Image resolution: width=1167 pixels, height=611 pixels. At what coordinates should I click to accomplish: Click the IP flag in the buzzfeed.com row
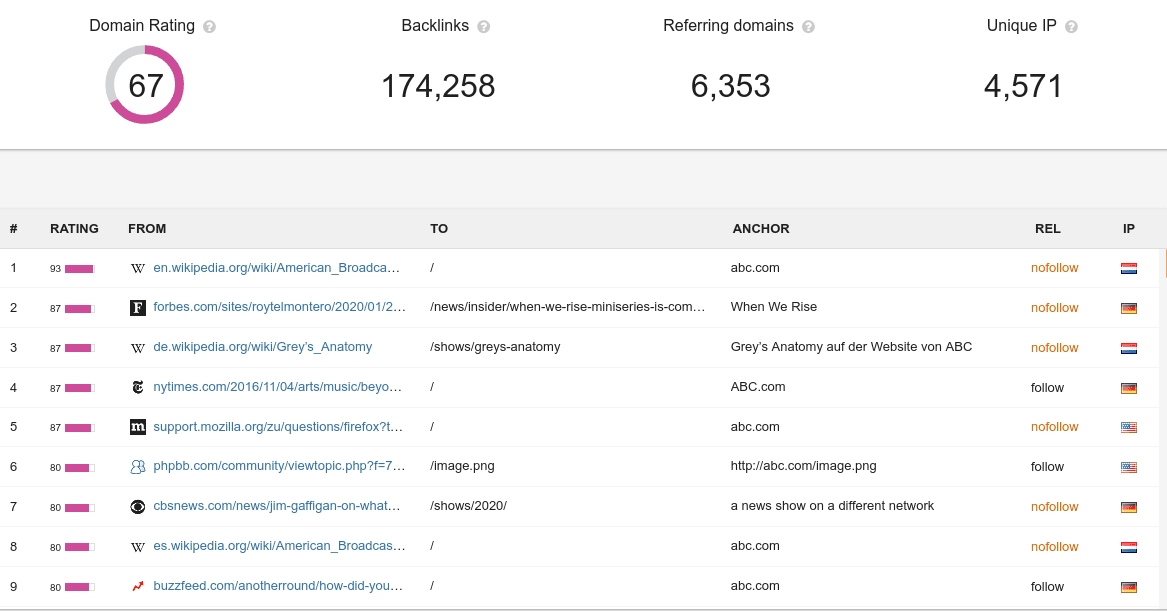[1129, 587]
